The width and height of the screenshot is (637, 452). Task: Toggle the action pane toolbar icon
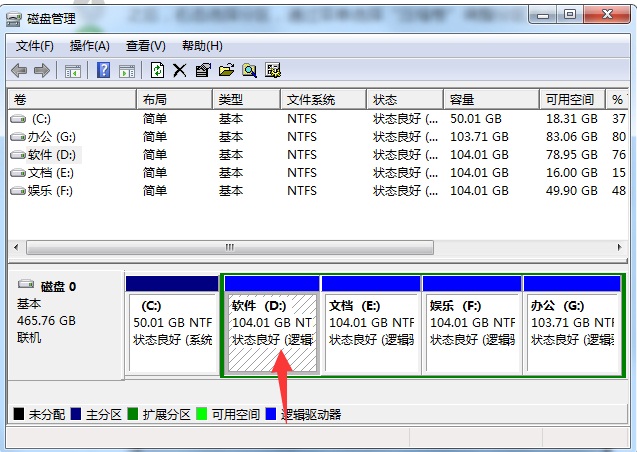pos(127,71)
